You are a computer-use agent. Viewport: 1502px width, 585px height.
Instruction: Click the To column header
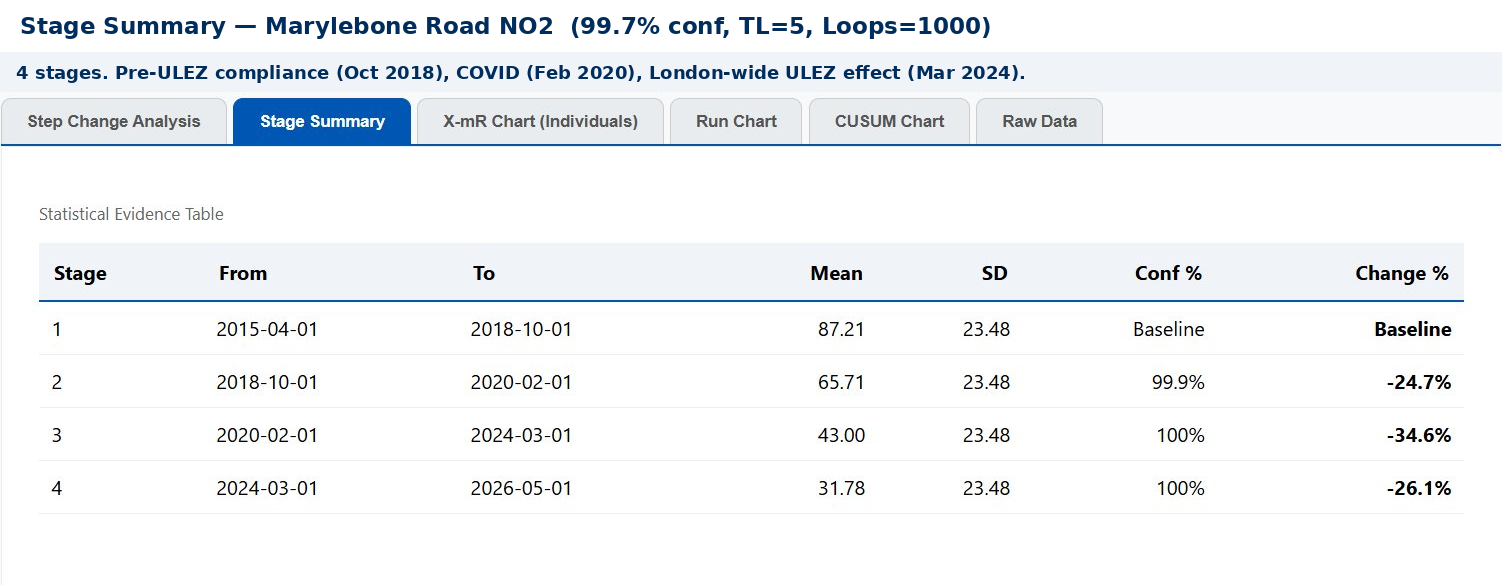pos(484,273)
